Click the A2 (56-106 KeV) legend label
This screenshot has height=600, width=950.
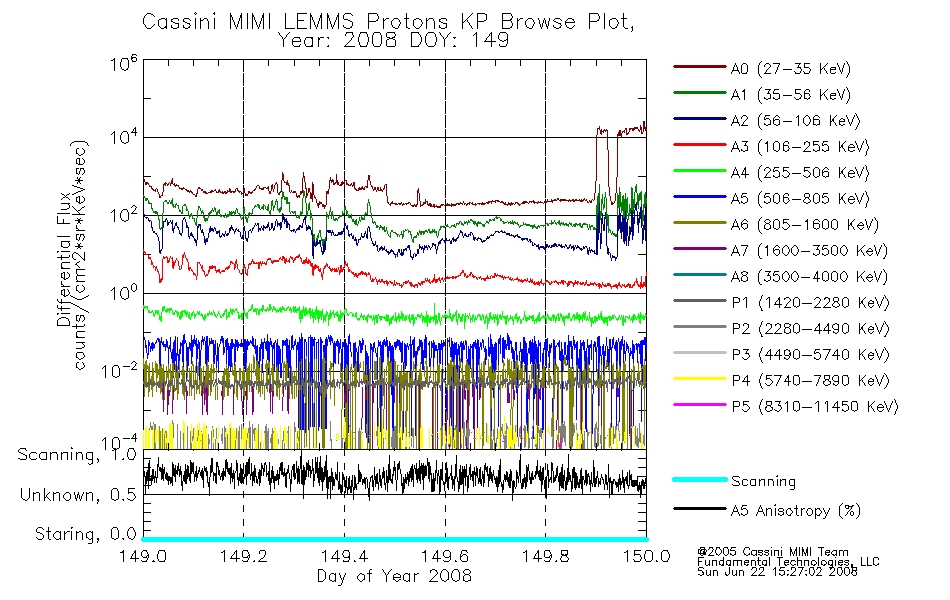(795, 121)
